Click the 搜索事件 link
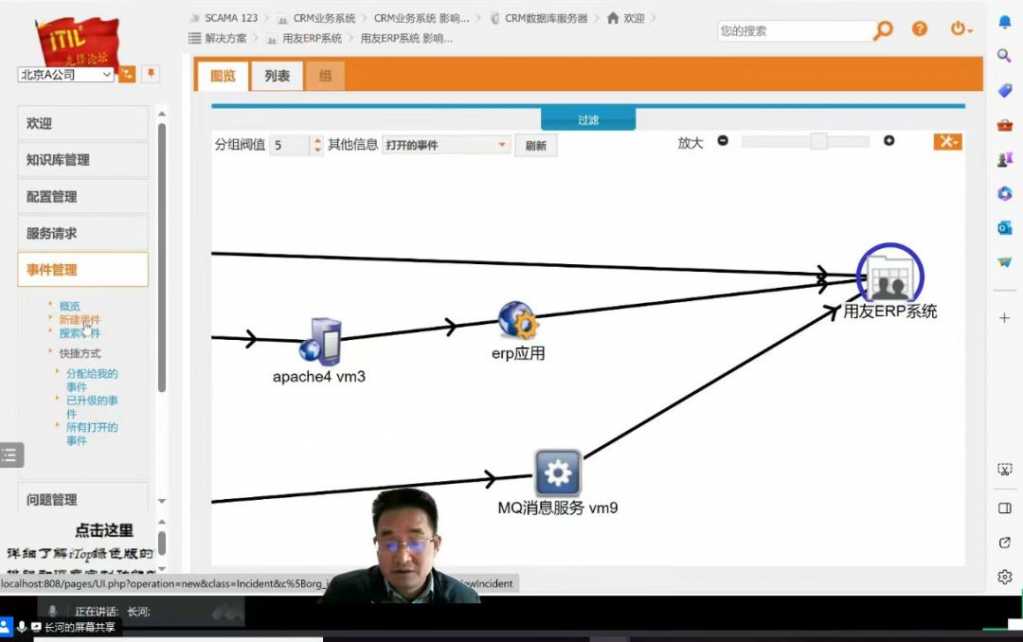The height and width of the screenshot is (642, 1023). [x=80, y=333]
